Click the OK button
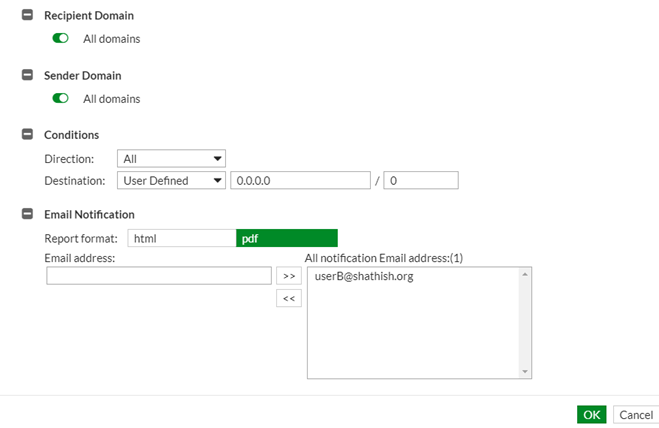 tap(591, 414)
